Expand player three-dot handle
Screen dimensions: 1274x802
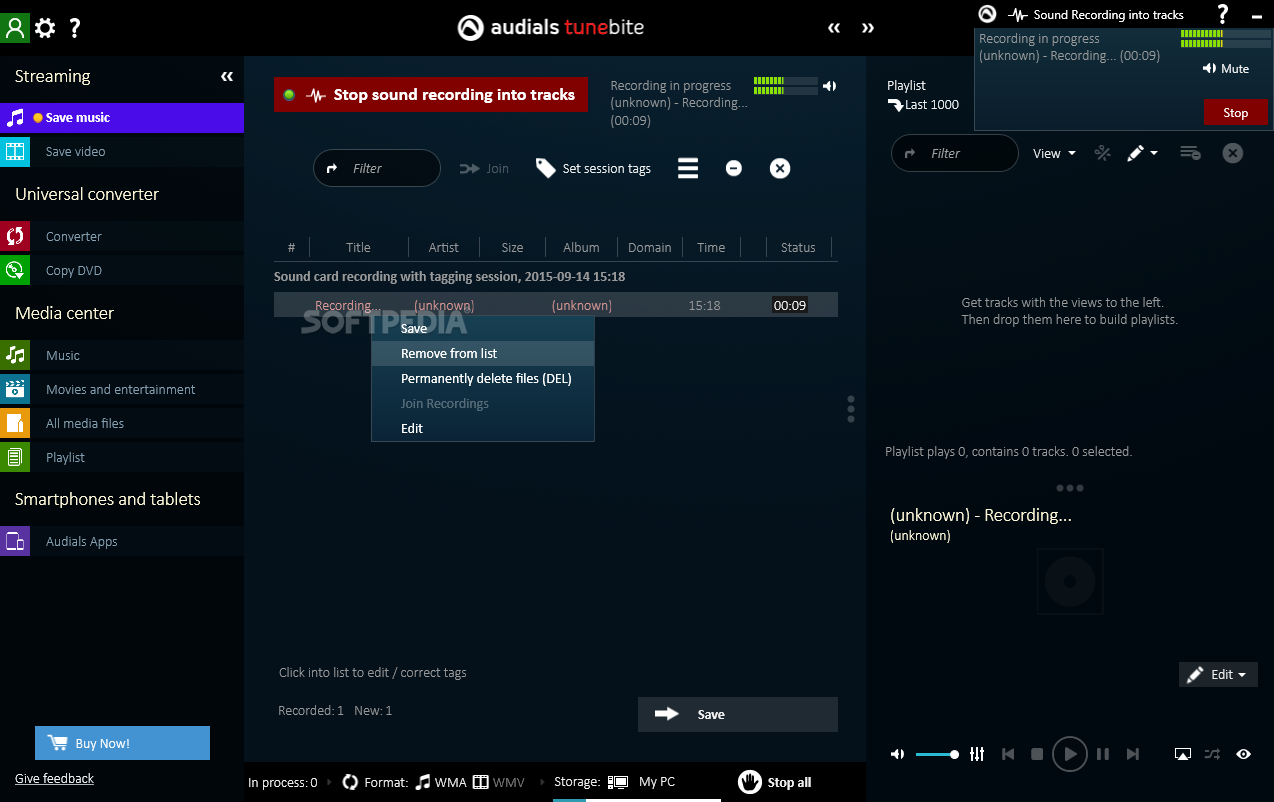pos(1070,488)
